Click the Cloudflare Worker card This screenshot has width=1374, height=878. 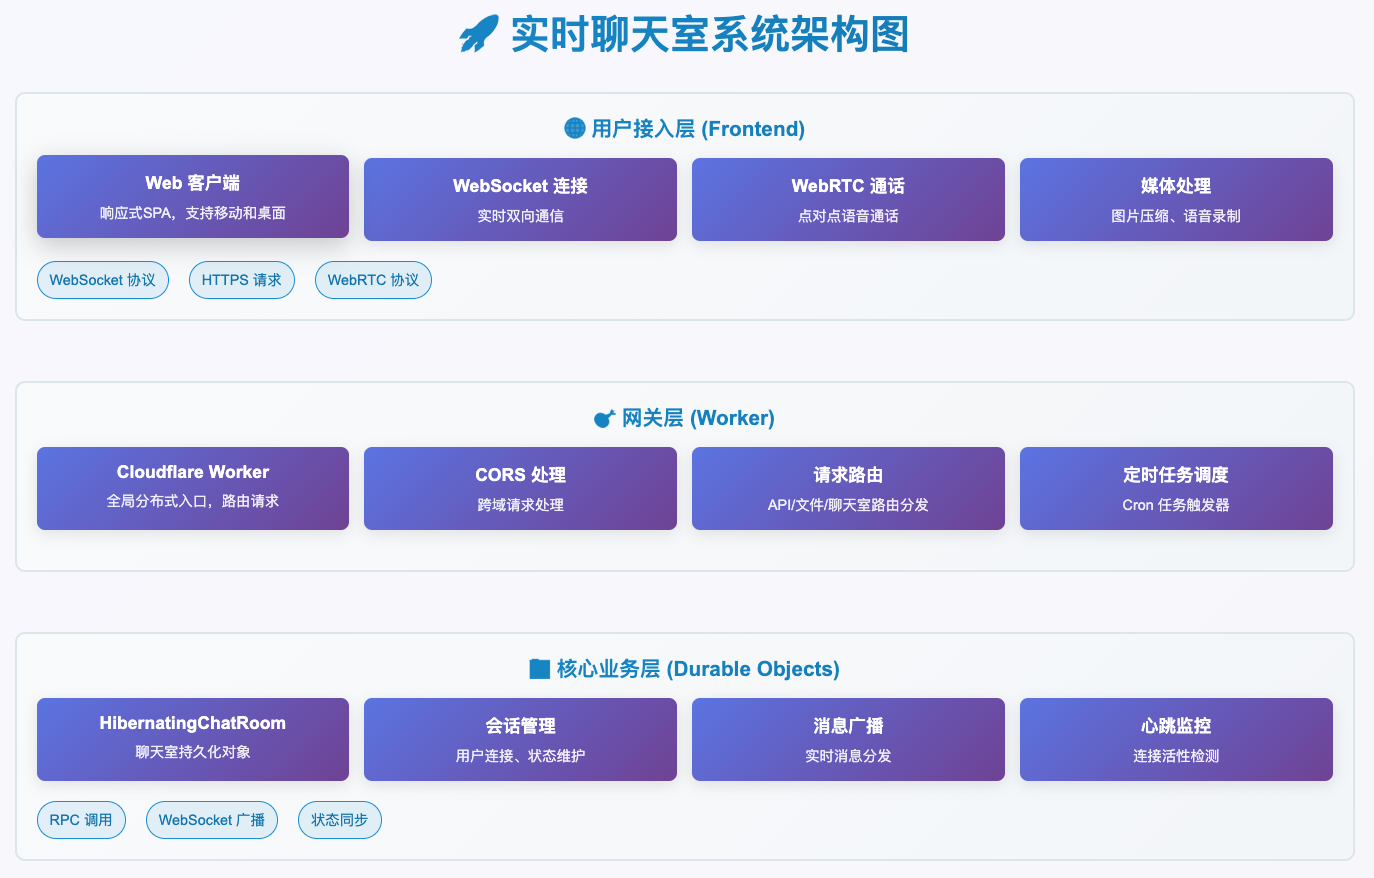(x=193, y=488)
